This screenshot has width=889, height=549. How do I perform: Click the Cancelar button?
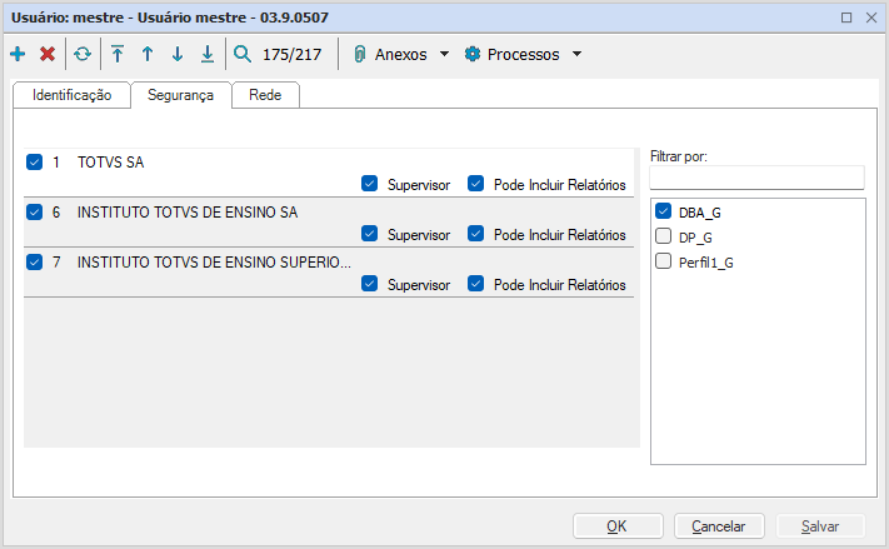719,526
